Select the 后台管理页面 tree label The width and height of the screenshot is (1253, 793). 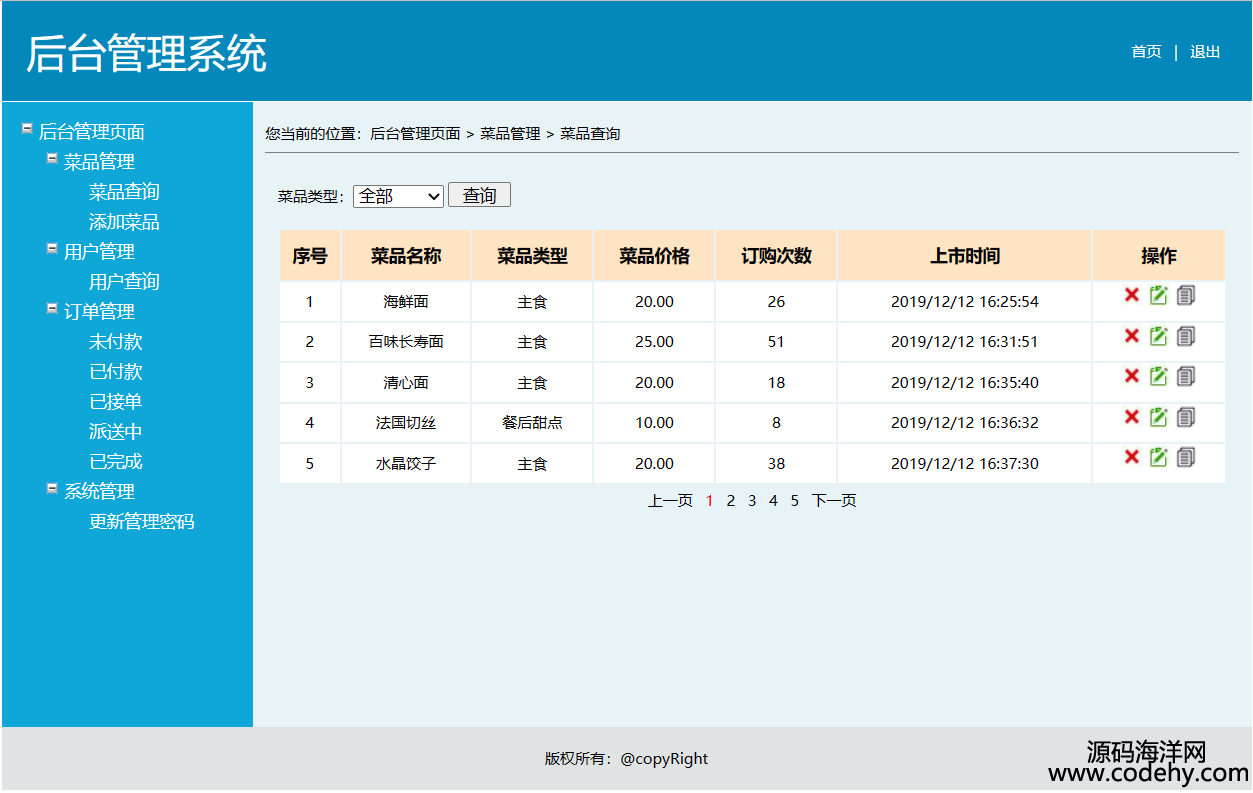(92, 132)
